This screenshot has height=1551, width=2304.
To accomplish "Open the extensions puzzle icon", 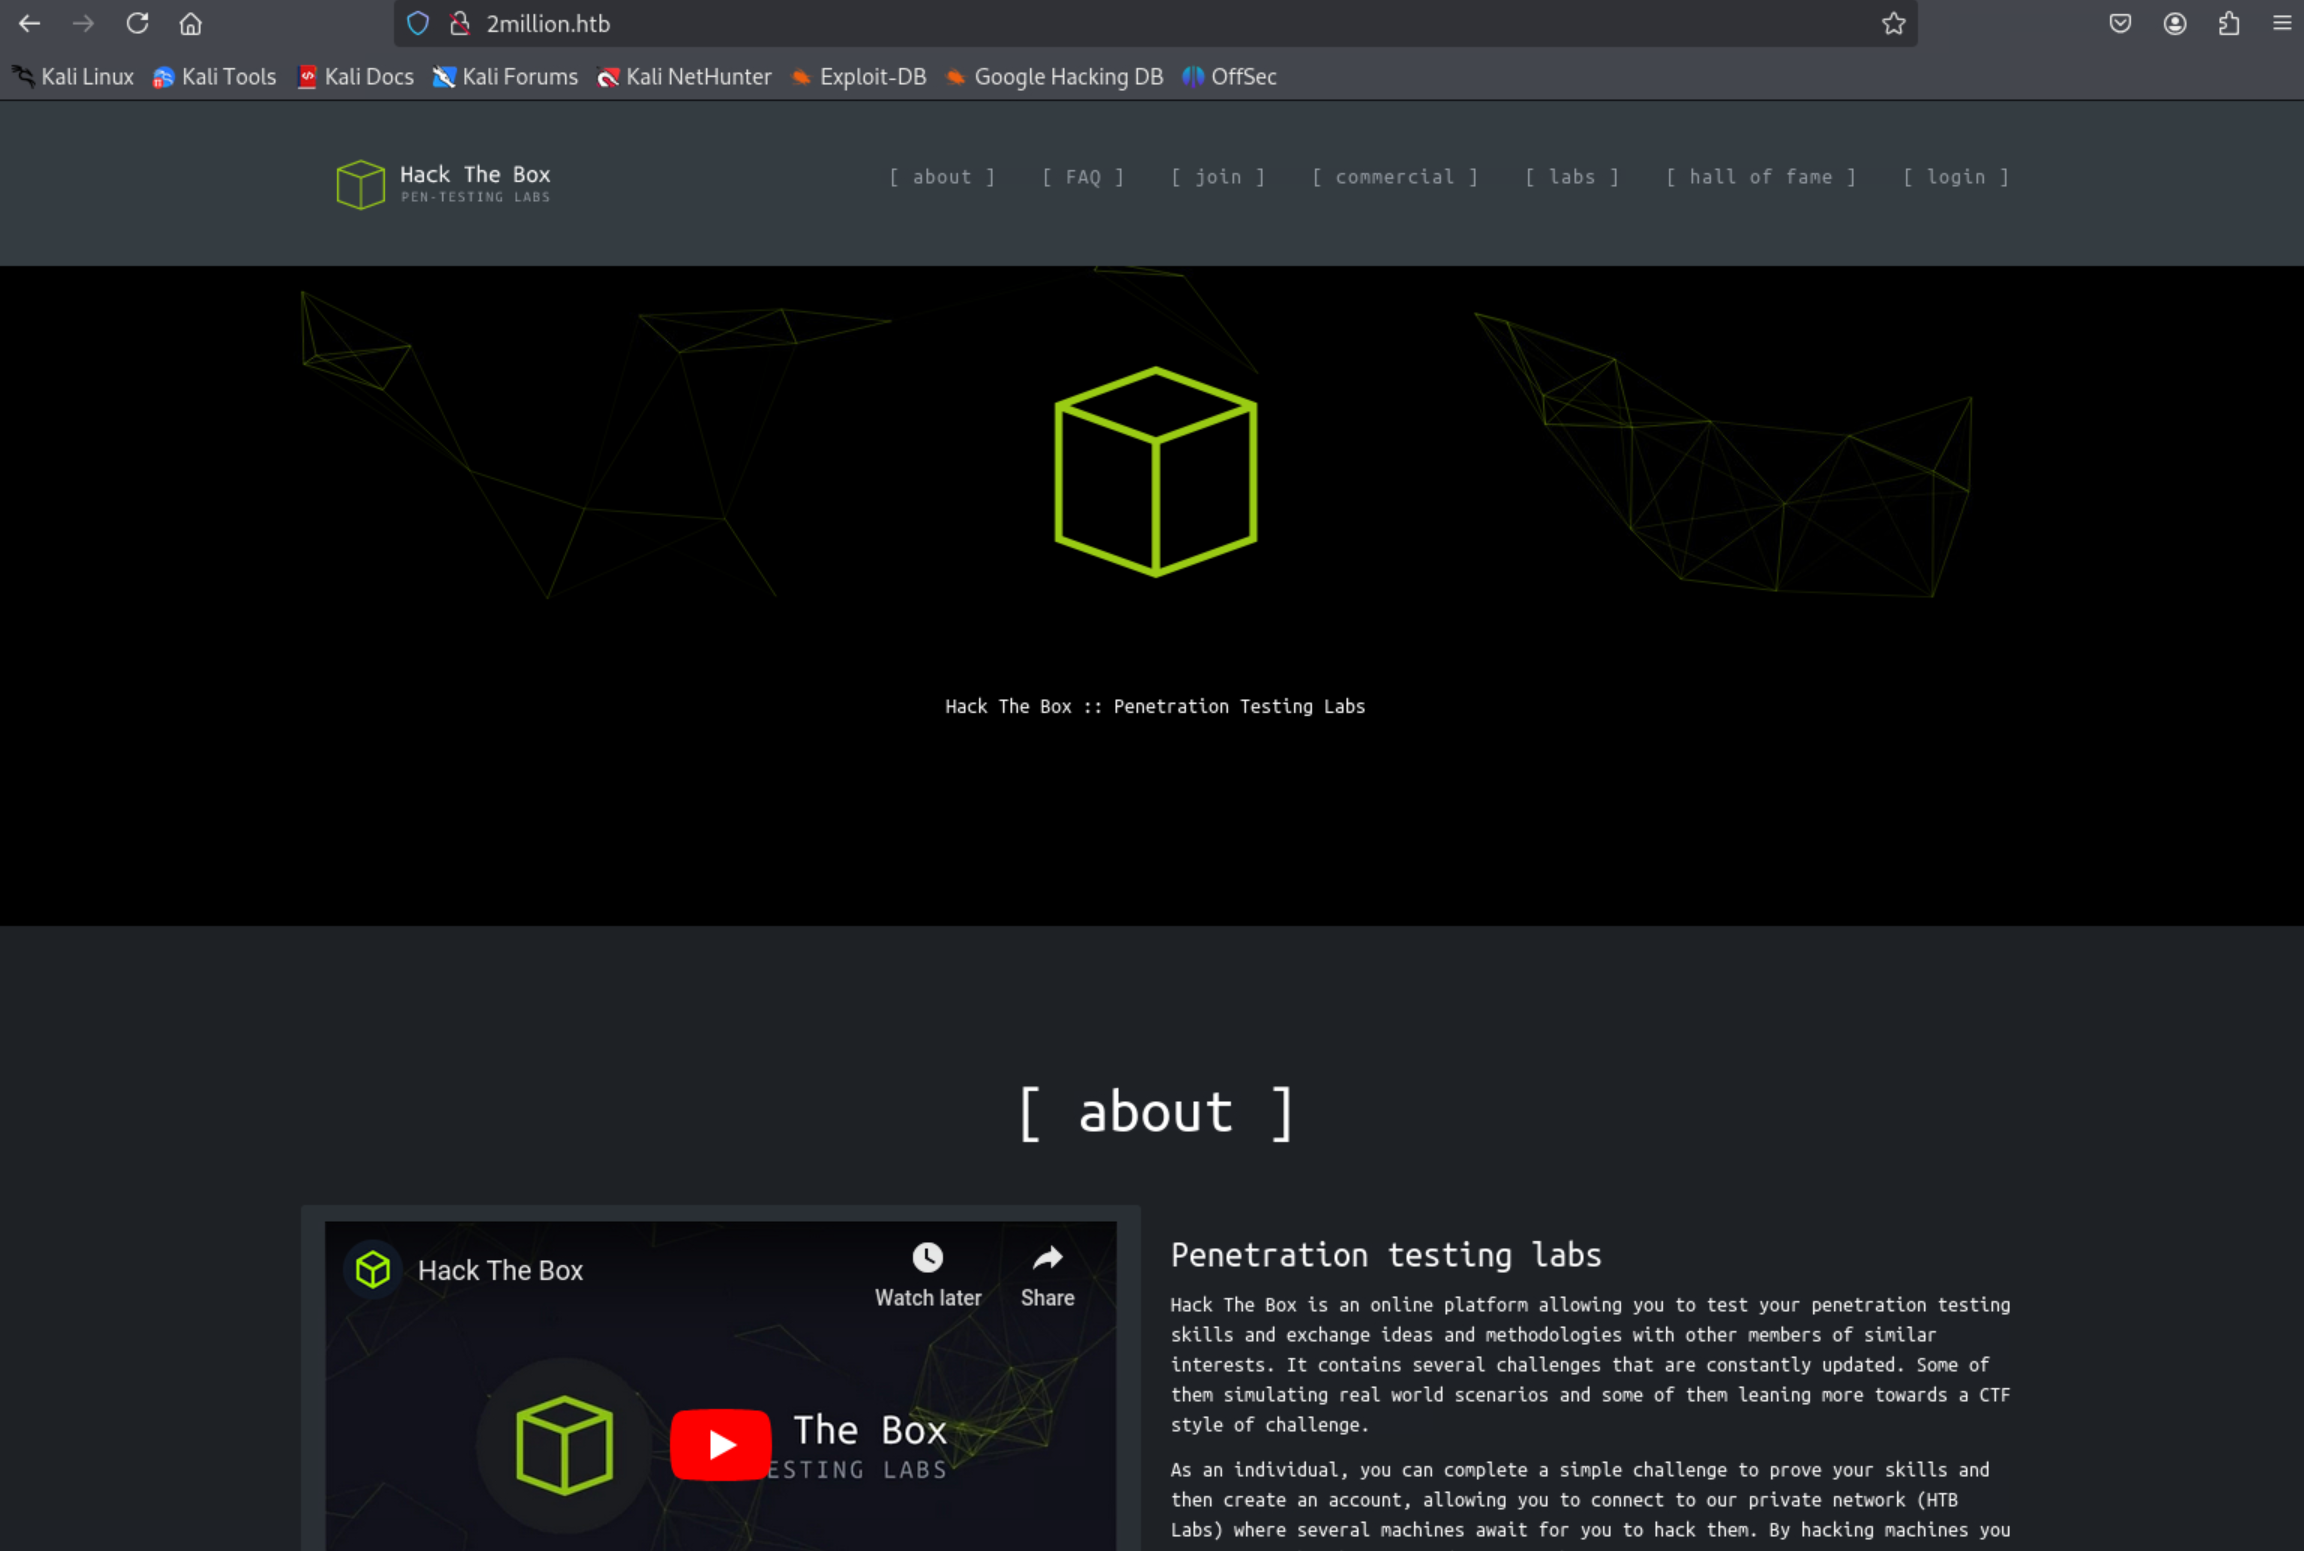I will coord(2228,24).
